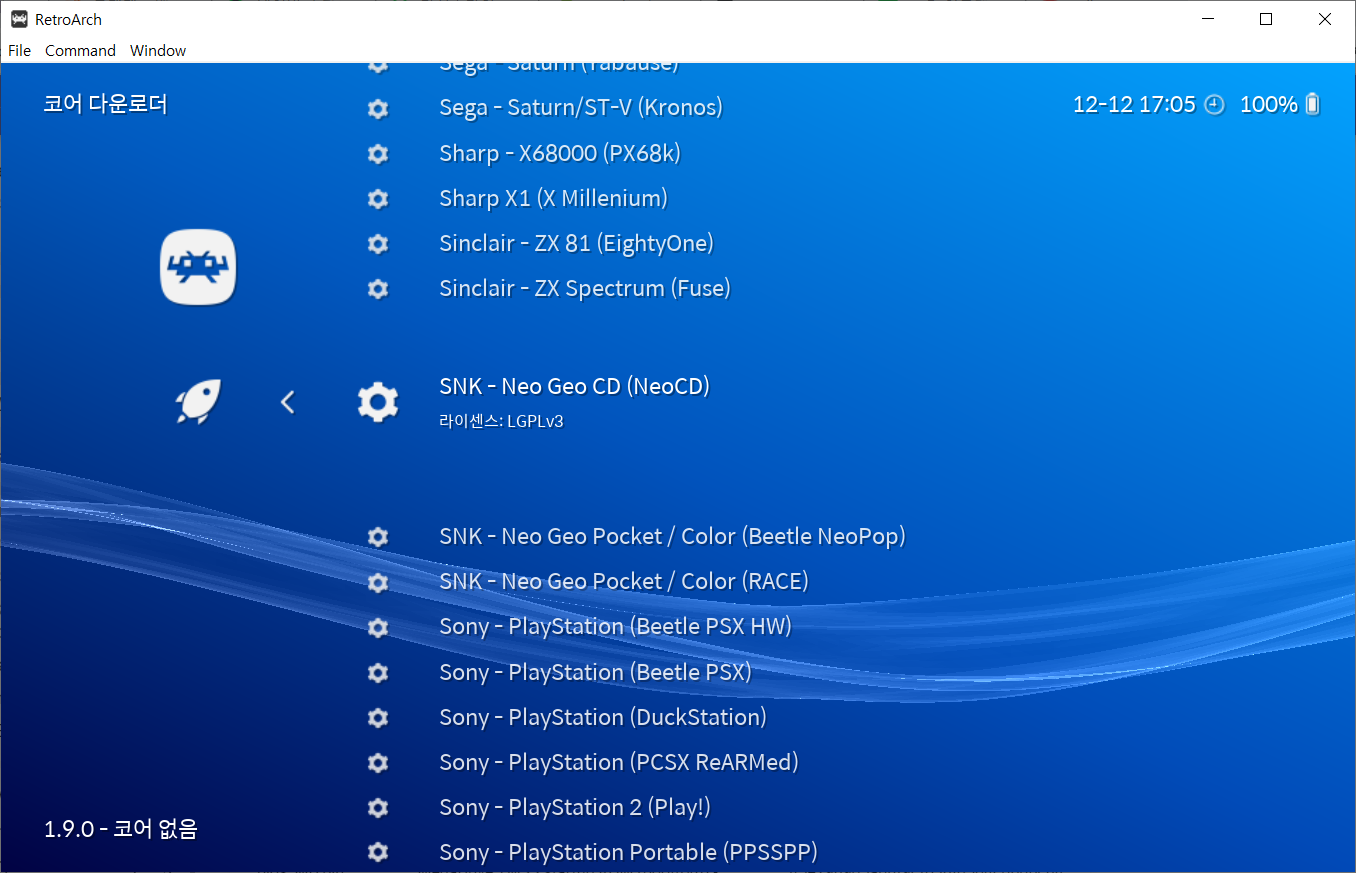Click gear icon next to Sharp X68000
The width and height of the screenshot is (1356, 873).
tap(378, 153)
